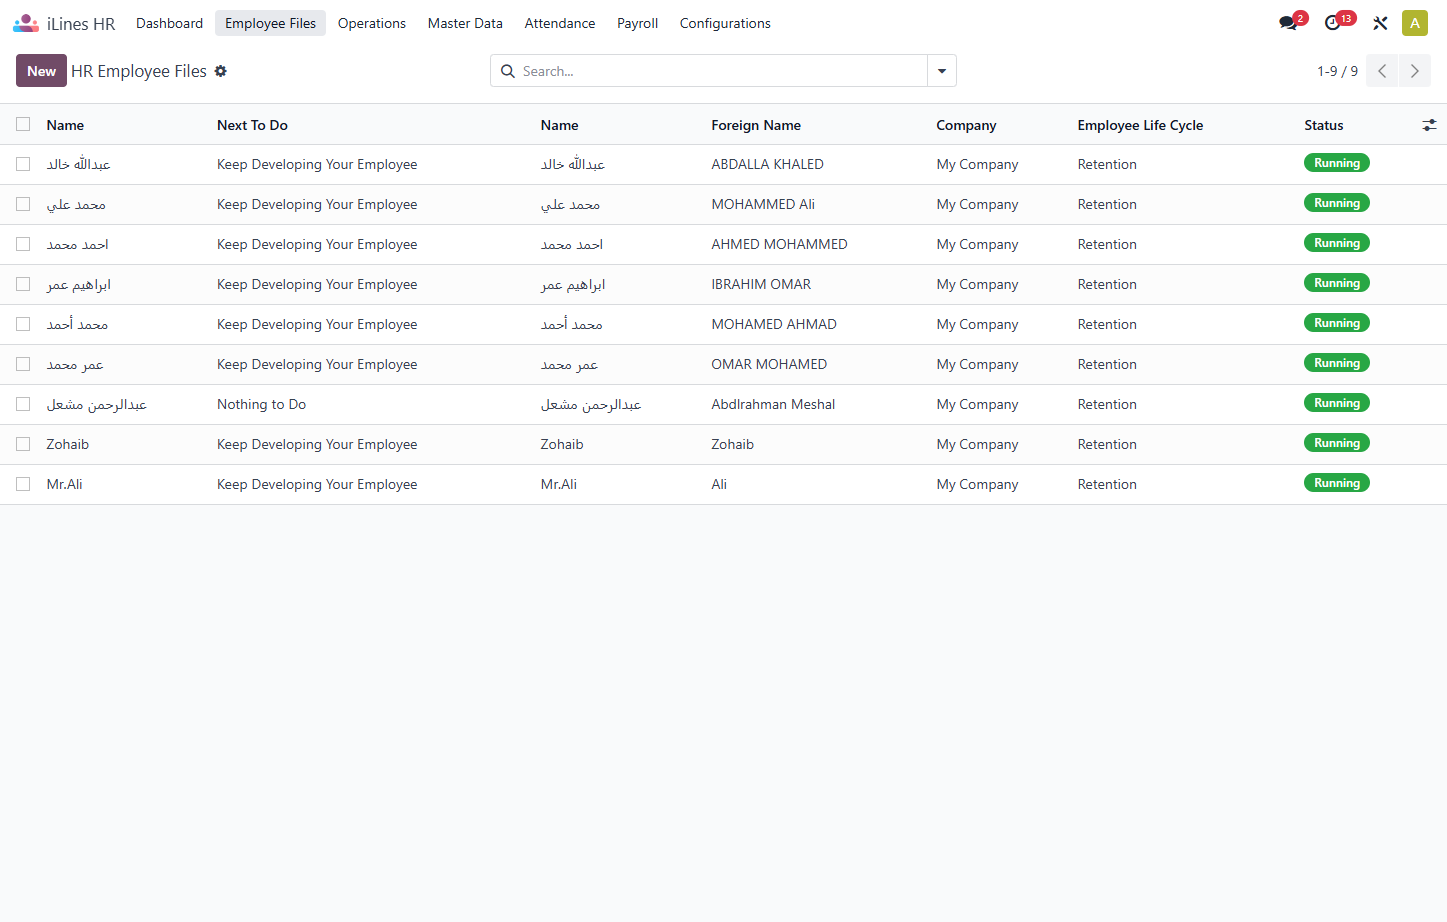The width and height of the screenshot is (1447, 922).
Task: Go to the next page arrow
Action: (x=1414, y=71)
